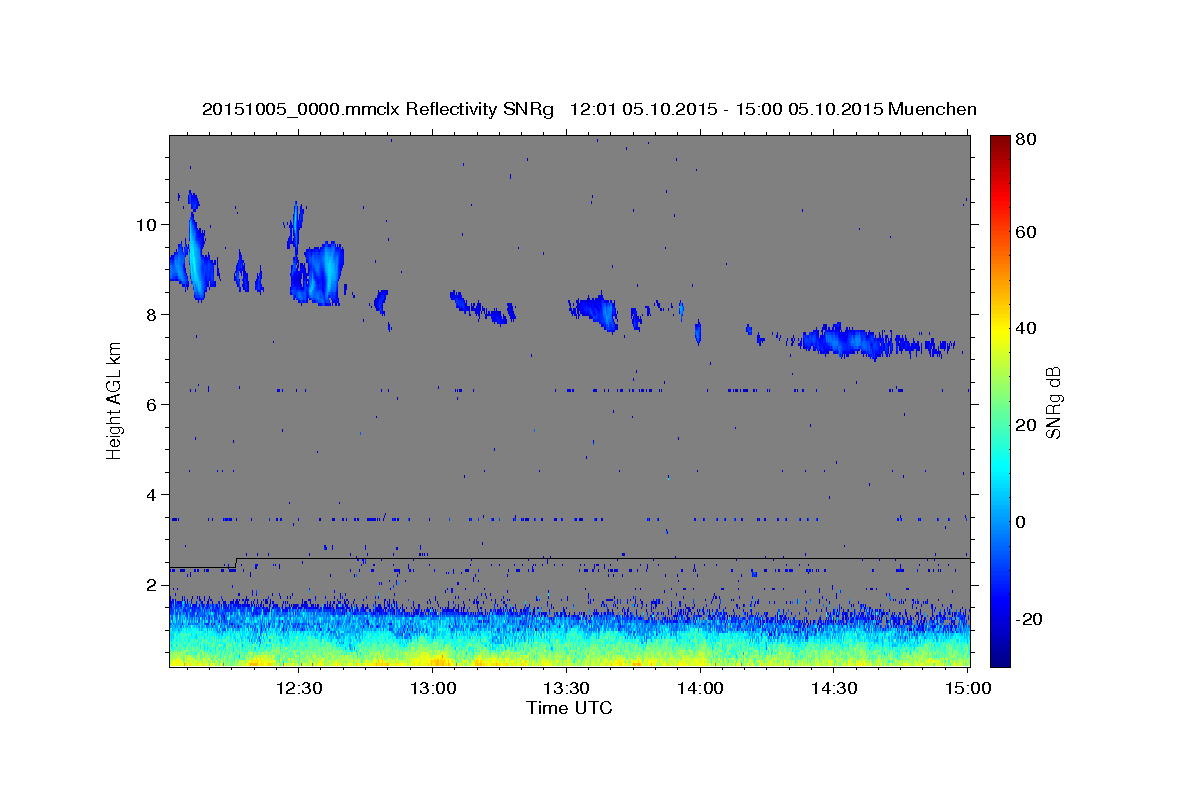The height and width of the screenshot is (800, 1200).
Task: Click the colorbar value -20
Action: pos(1027,619)
